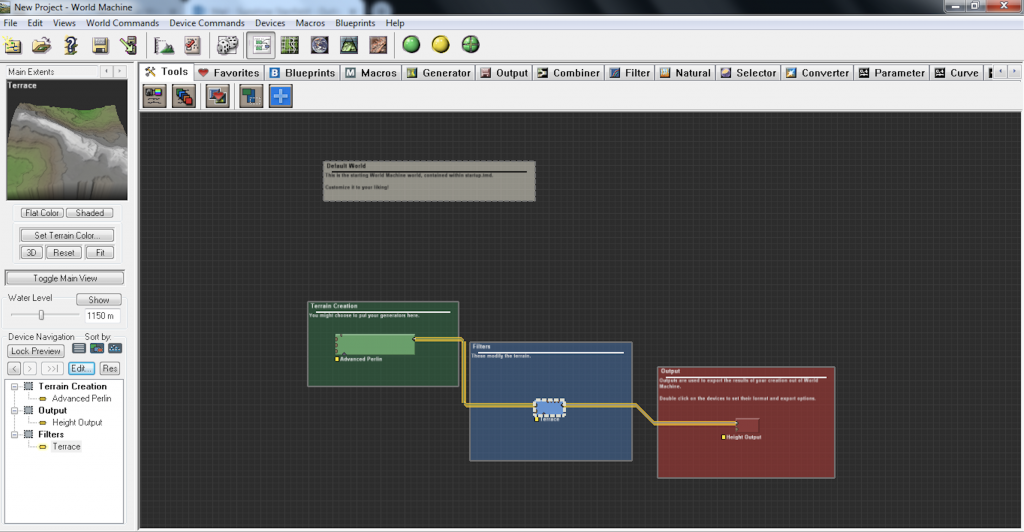Viewport: 1024px width, 532px height.
Task: Sort devices by the dotted graph icon
Action: (x=115, y=349)
